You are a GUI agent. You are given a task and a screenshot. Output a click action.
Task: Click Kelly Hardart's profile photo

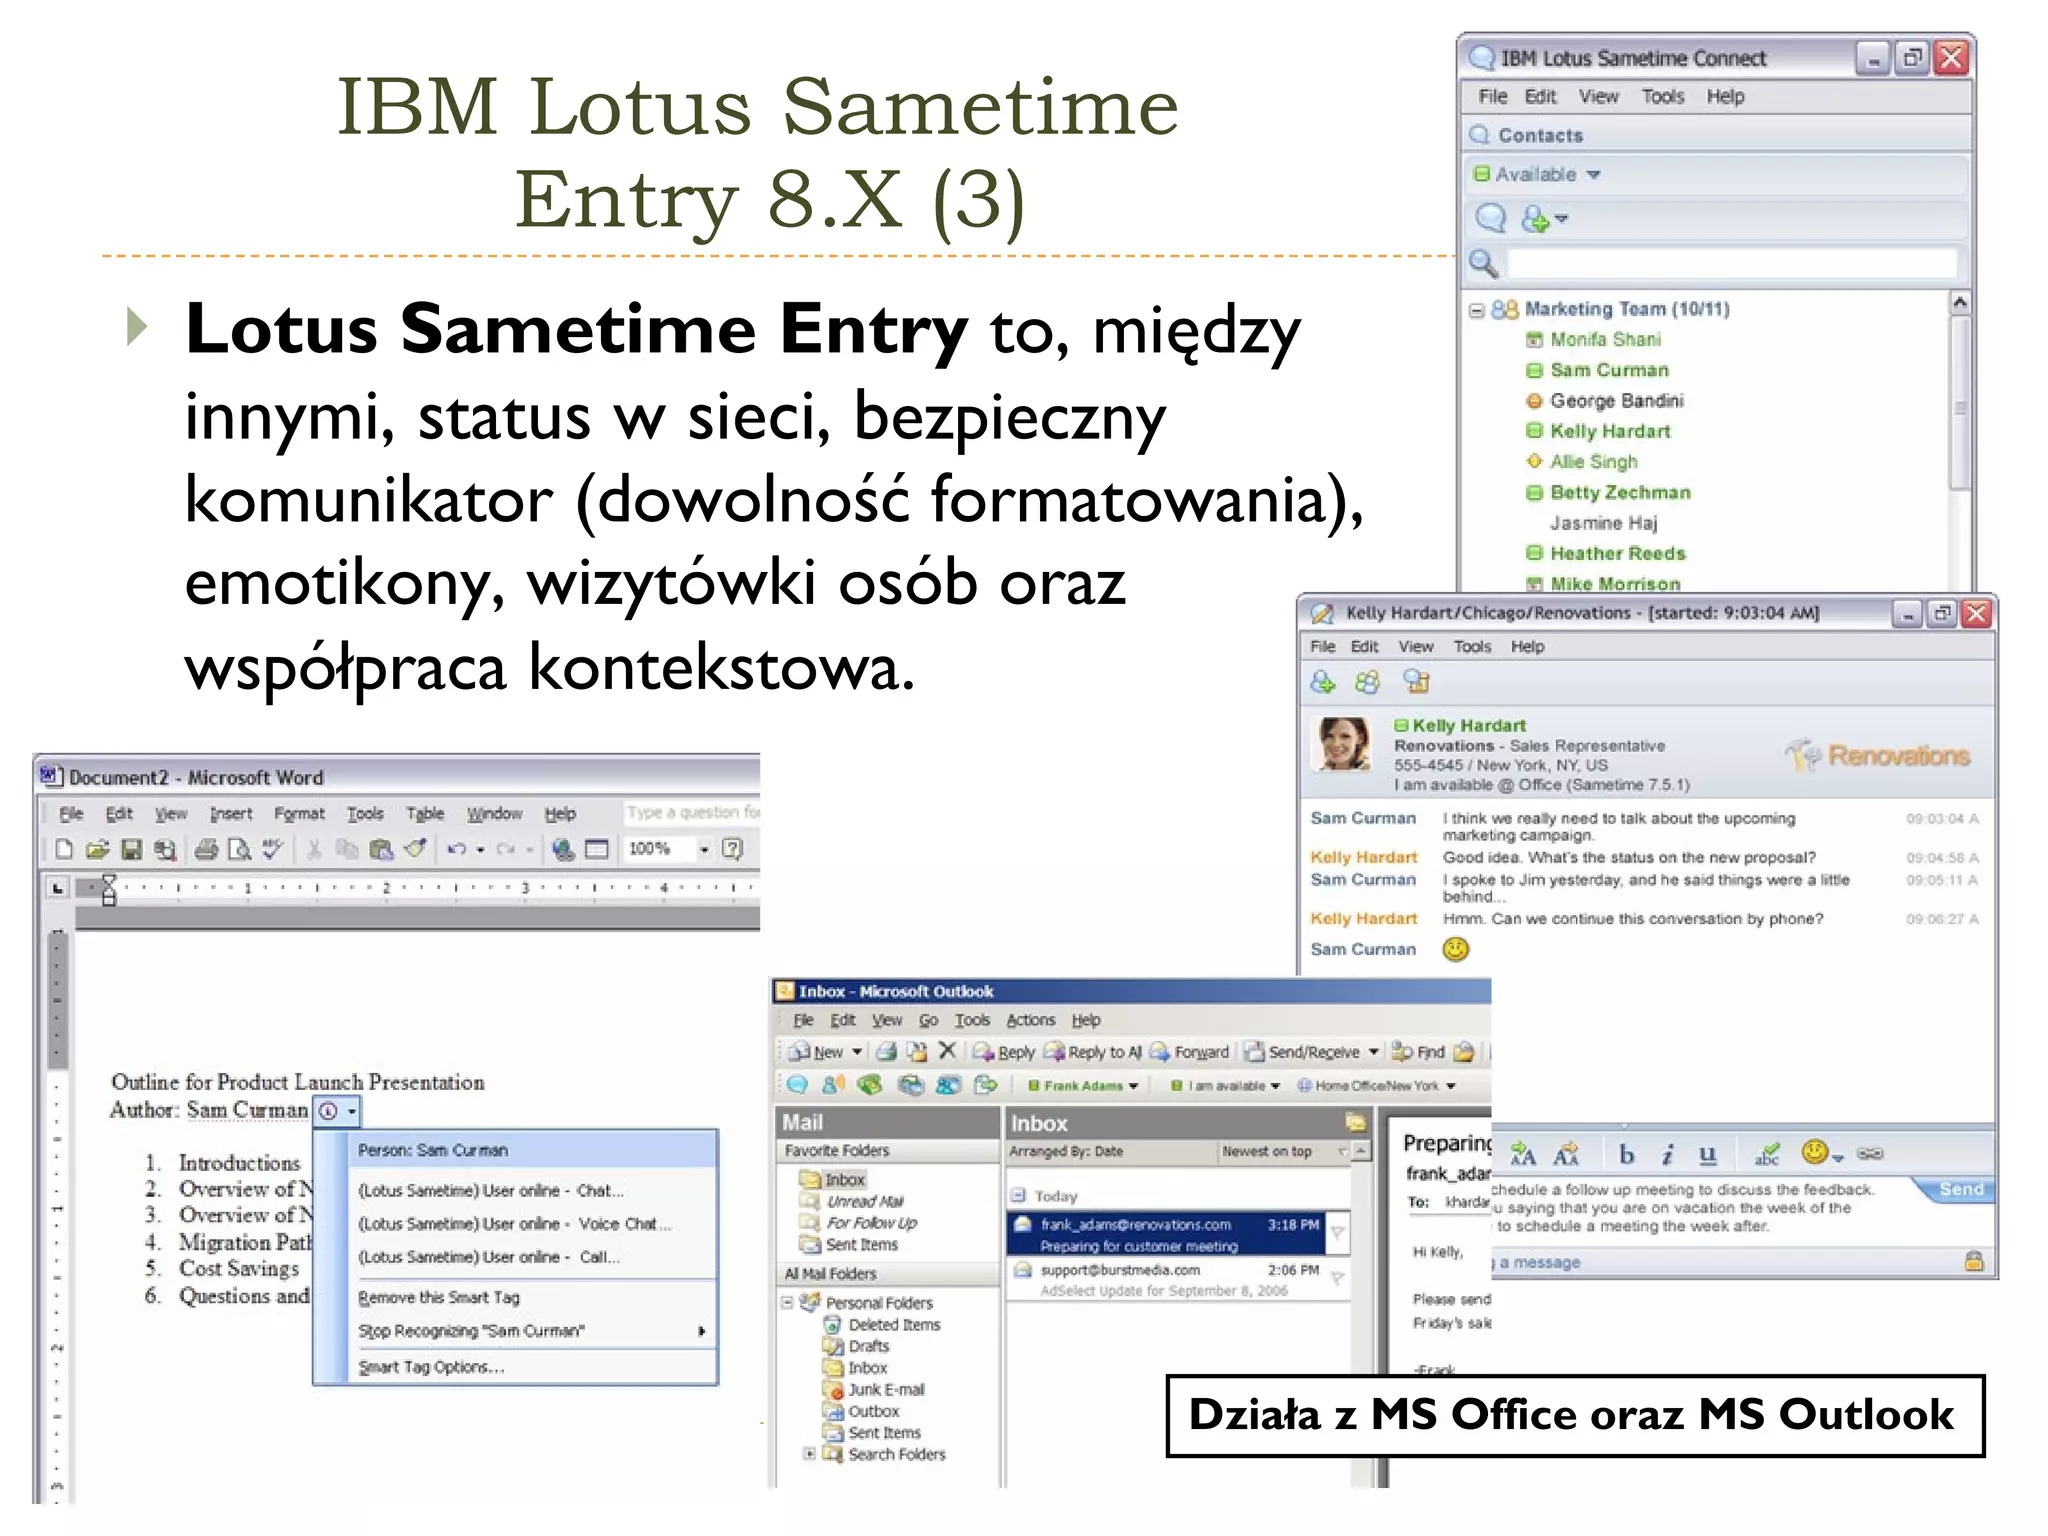point(1341,744)
